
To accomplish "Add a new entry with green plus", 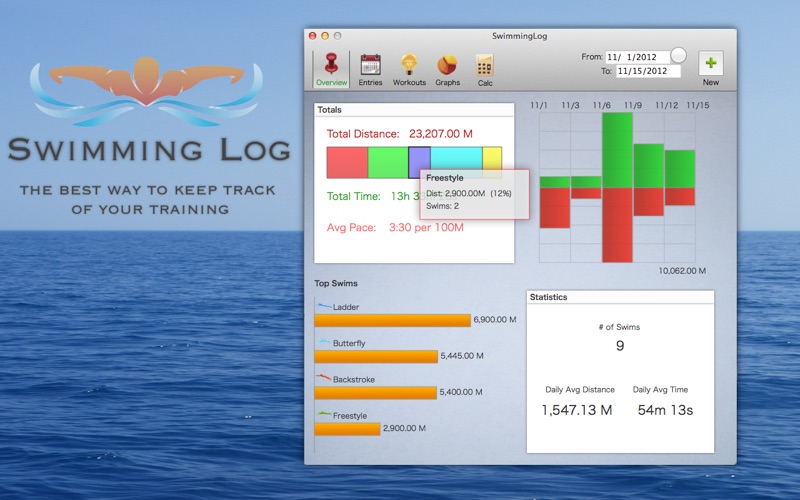I will (711, 64).
